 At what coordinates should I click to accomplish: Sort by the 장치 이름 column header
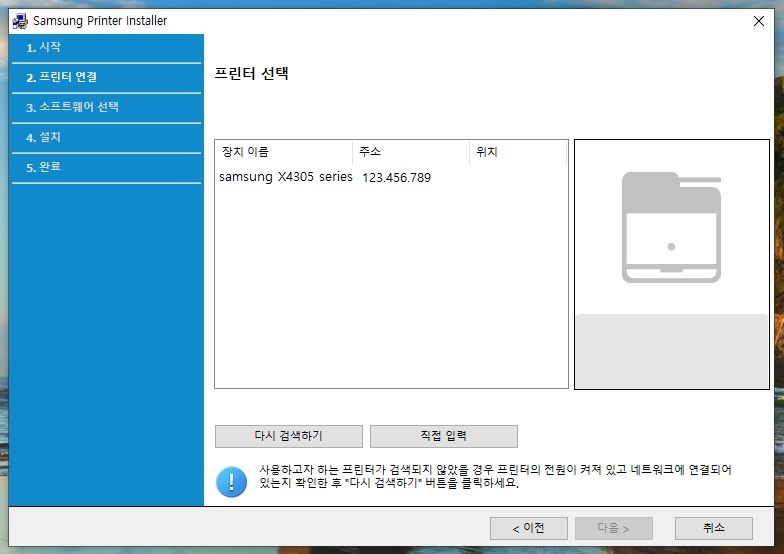284,152
